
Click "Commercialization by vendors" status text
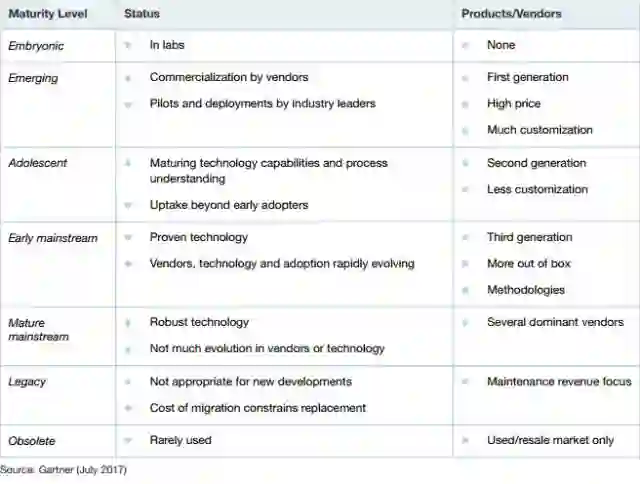(x=229, y=77)
